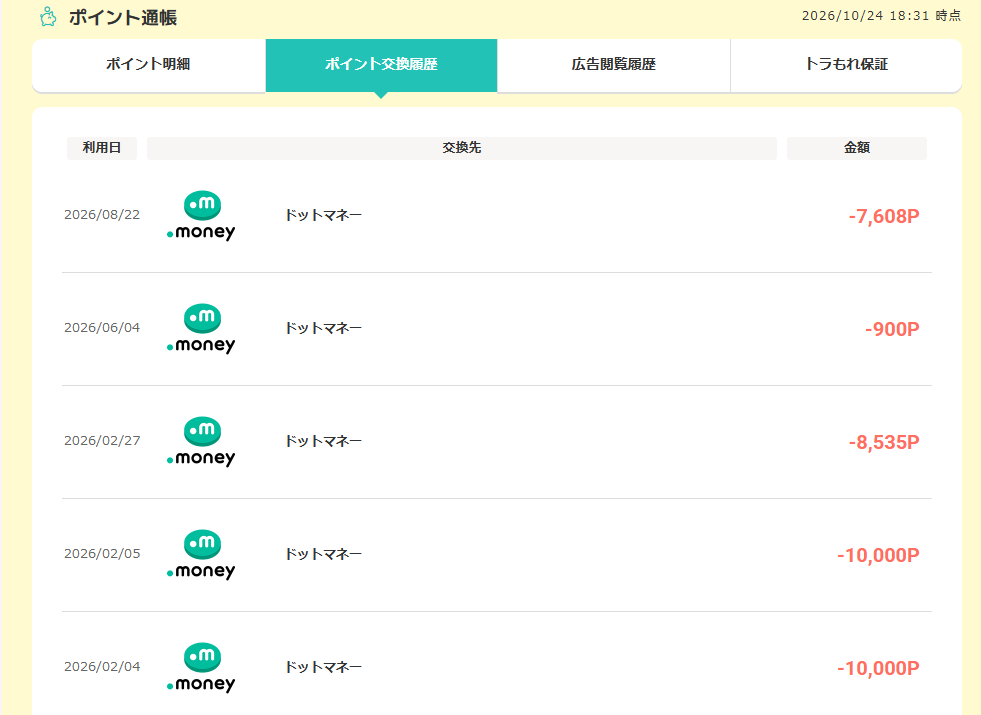The width and height of the screenshot is (981, 715).
Task: Click the .money logo in the 2026/02/27 row
Action: [x=201, y=442]
